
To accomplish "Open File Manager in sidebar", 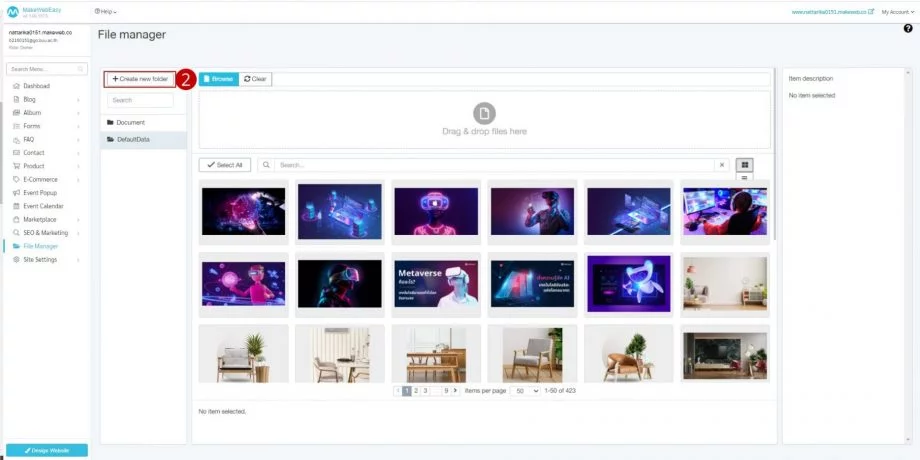I will coord(40,246).
